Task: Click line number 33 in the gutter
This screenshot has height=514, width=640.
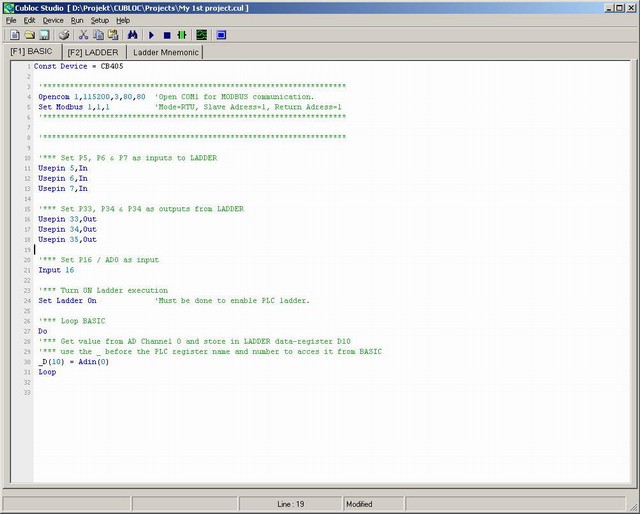Action: 27,393
